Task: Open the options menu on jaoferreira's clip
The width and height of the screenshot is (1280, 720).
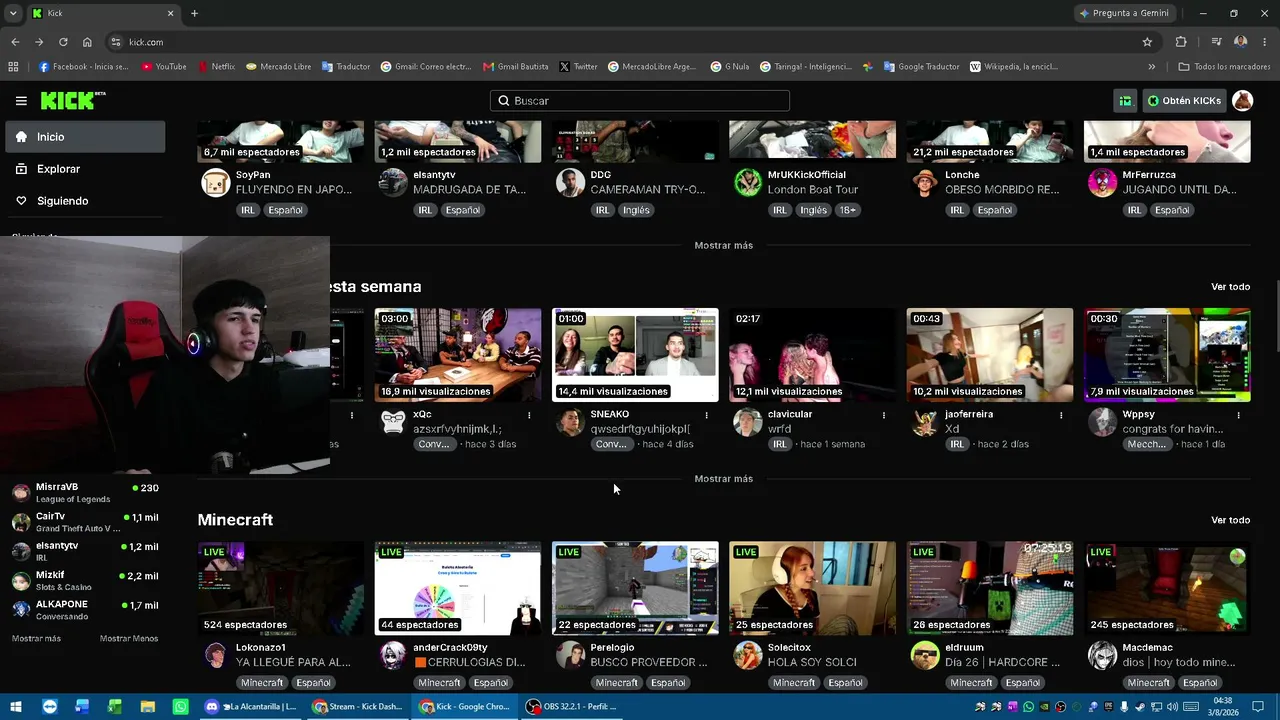Action: [1061, 414]
